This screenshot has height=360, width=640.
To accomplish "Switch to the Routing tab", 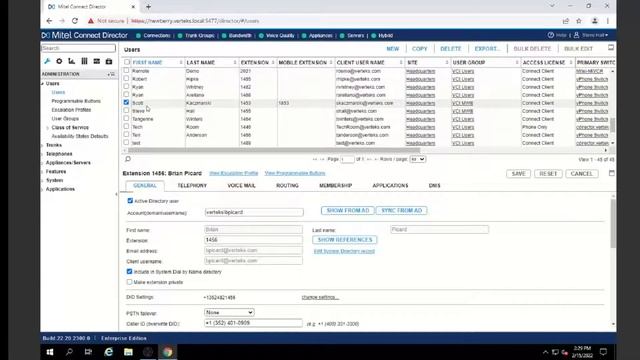I will 287,185.
